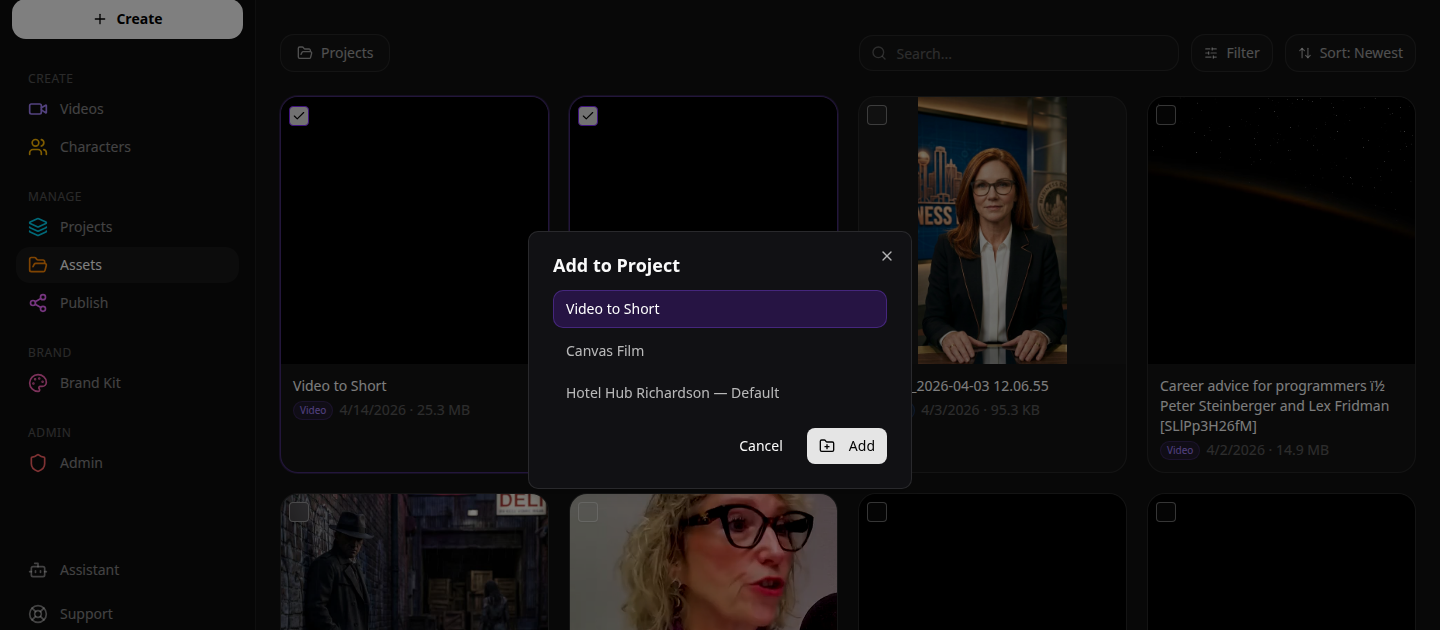Check the blonde woman with glasses asset checkbox
Screen dimensions: 1440x630
(x=588, y=512)
